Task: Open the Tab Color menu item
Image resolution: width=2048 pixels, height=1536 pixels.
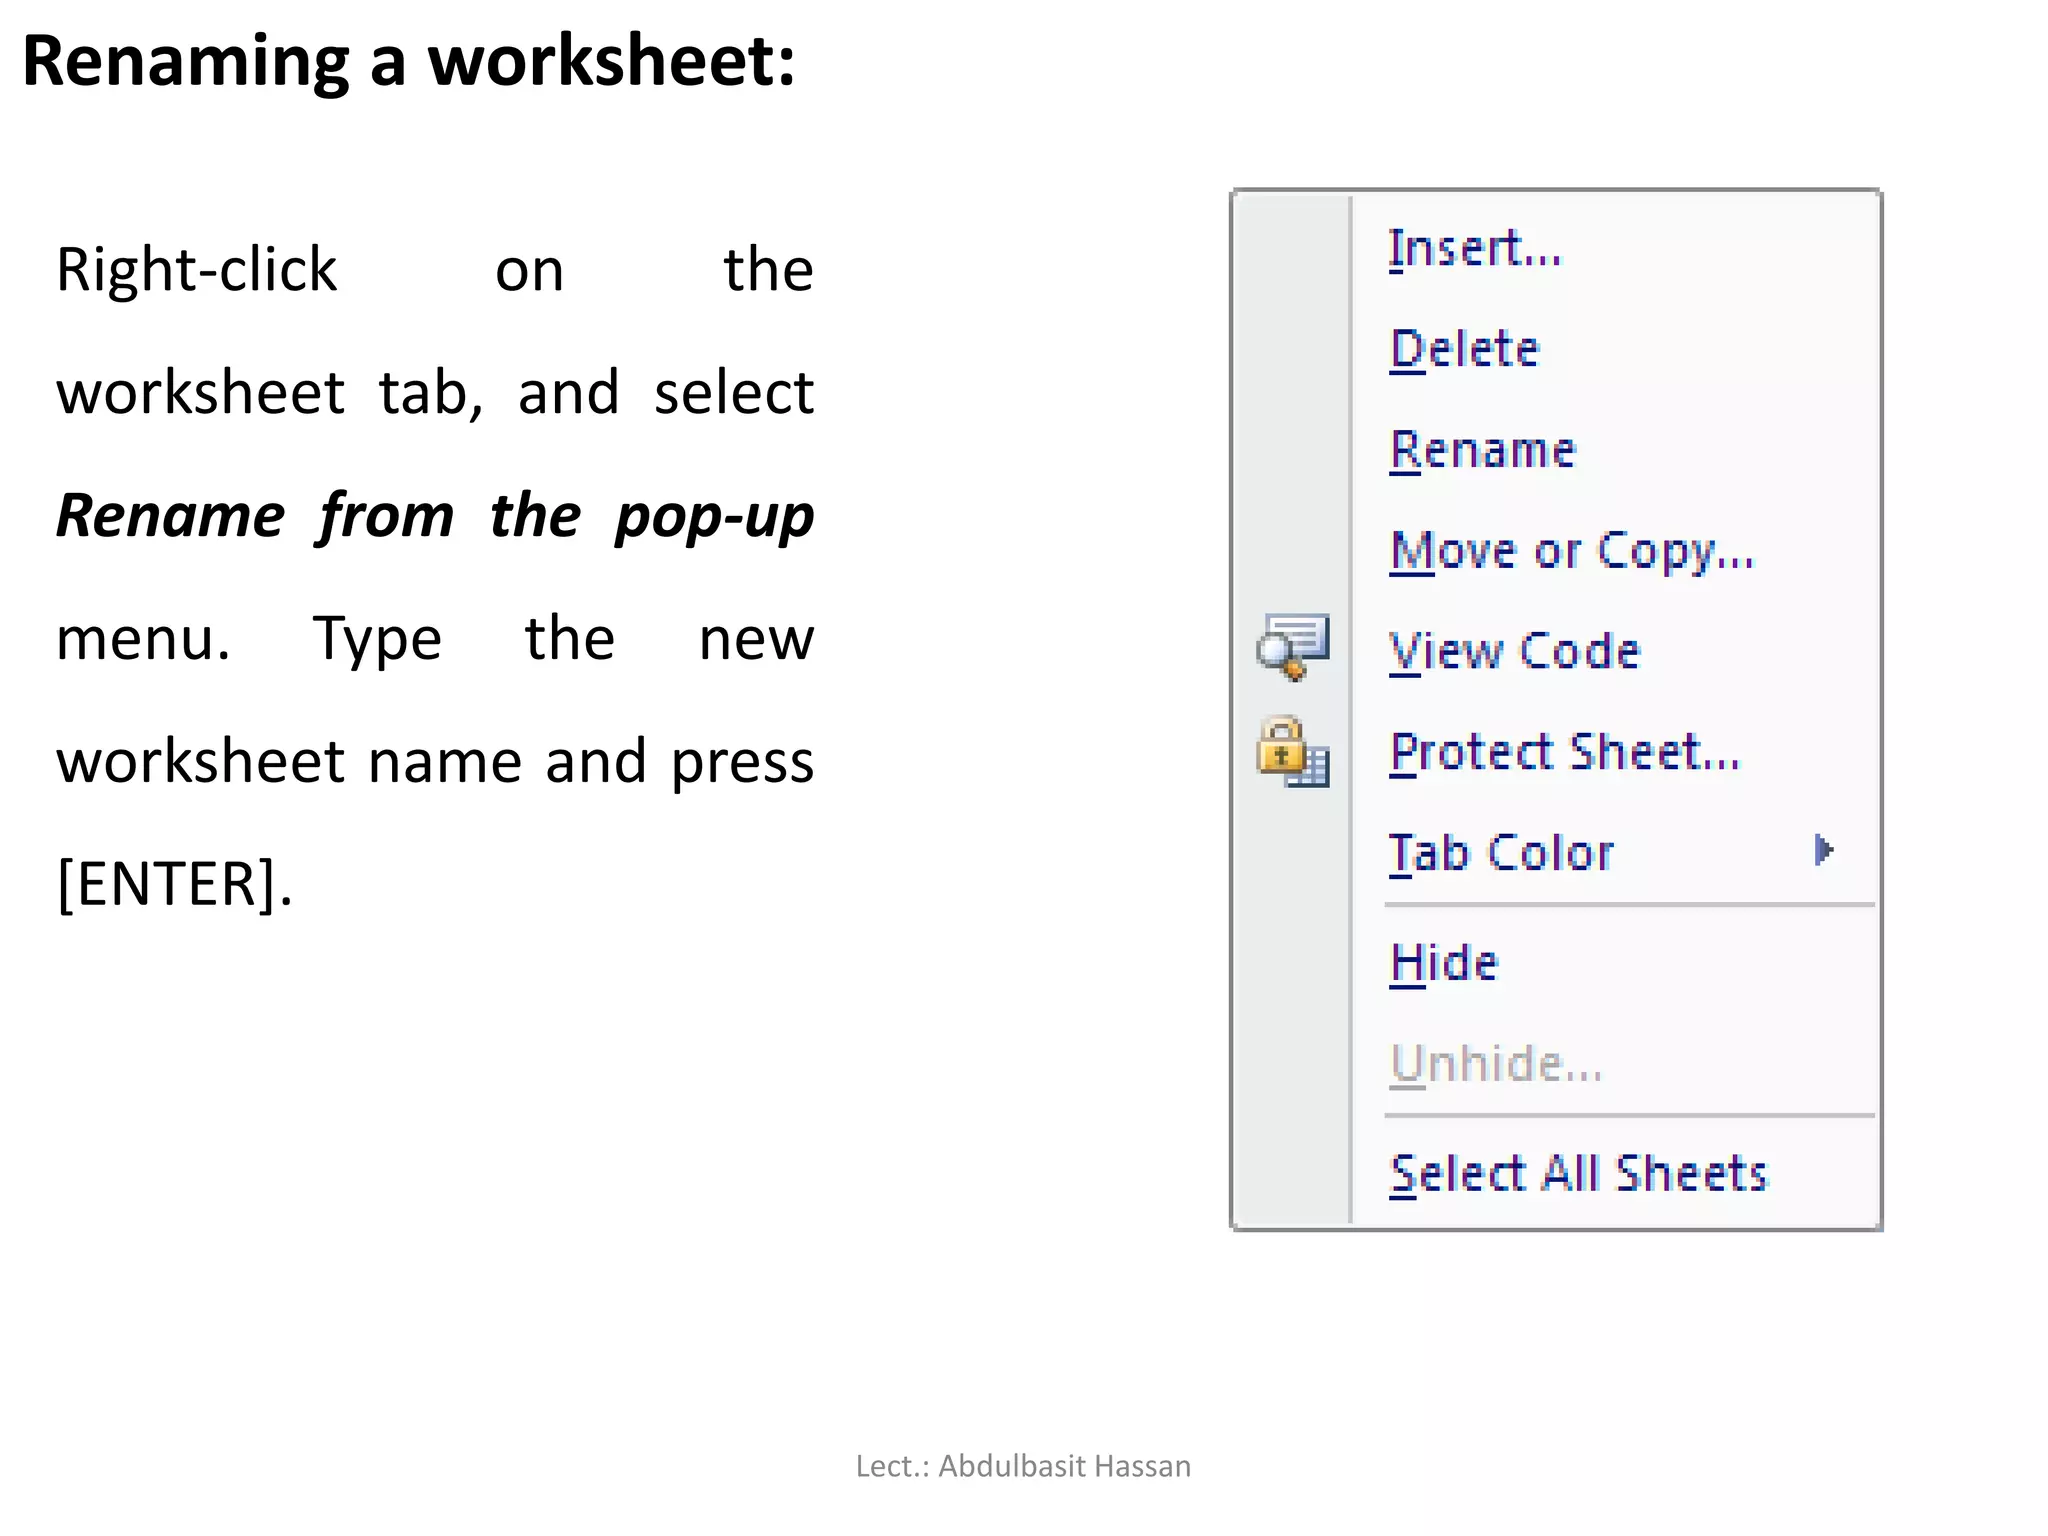Action: (x=1501, y=853)
